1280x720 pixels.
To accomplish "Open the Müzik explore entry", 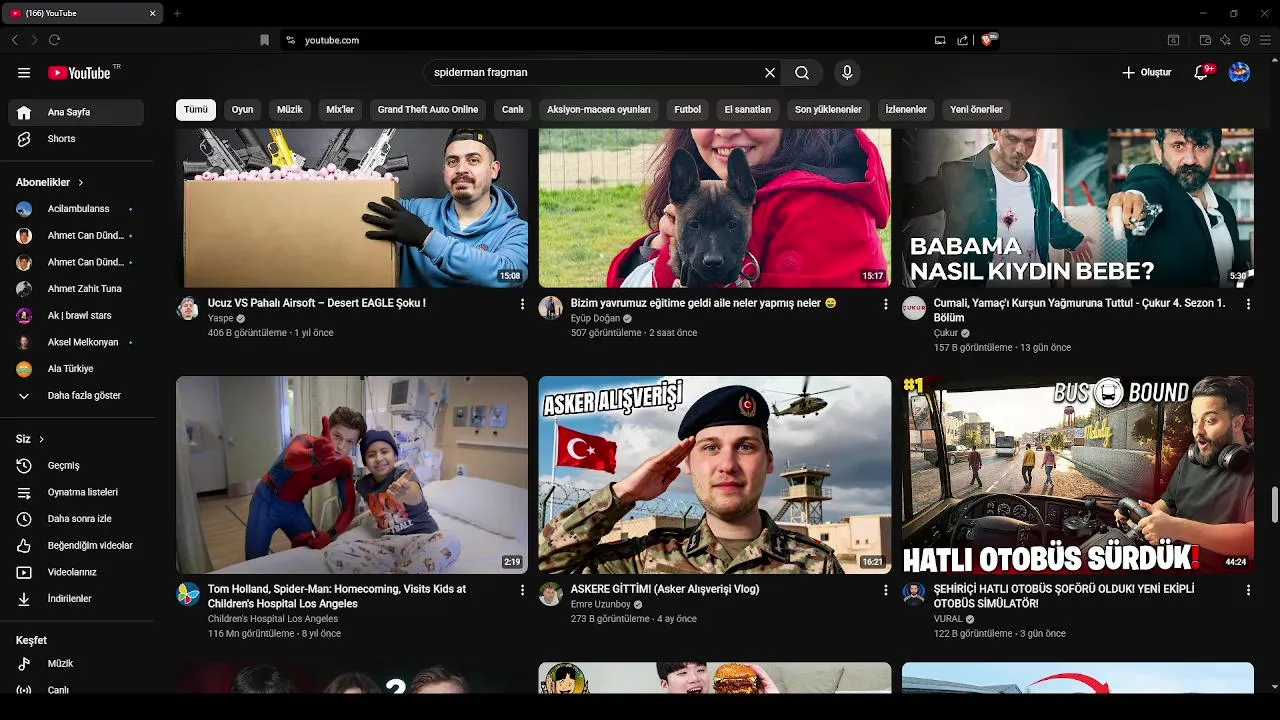I will 76,664.
